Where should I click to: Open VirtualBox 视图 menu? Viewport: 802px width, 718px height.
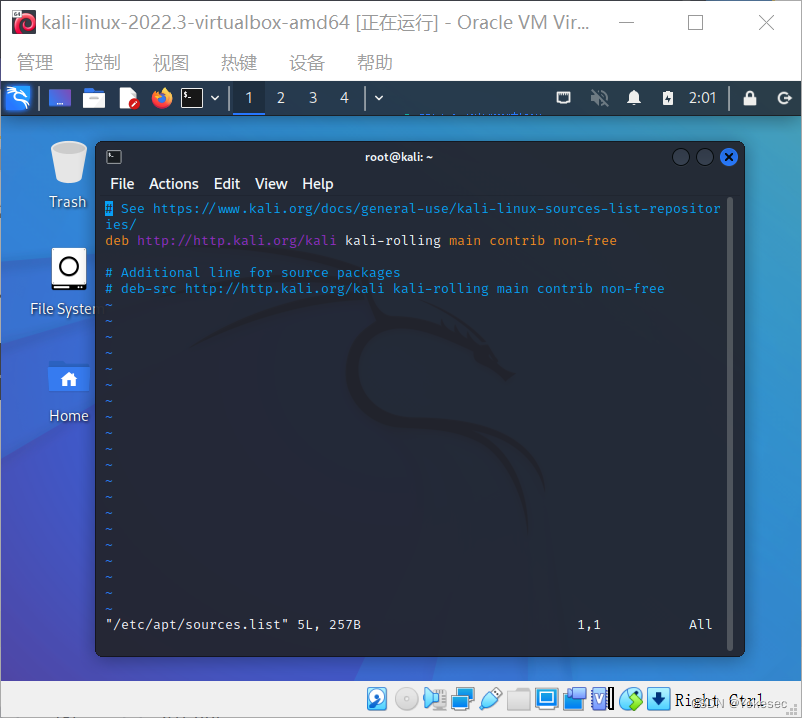171,62
